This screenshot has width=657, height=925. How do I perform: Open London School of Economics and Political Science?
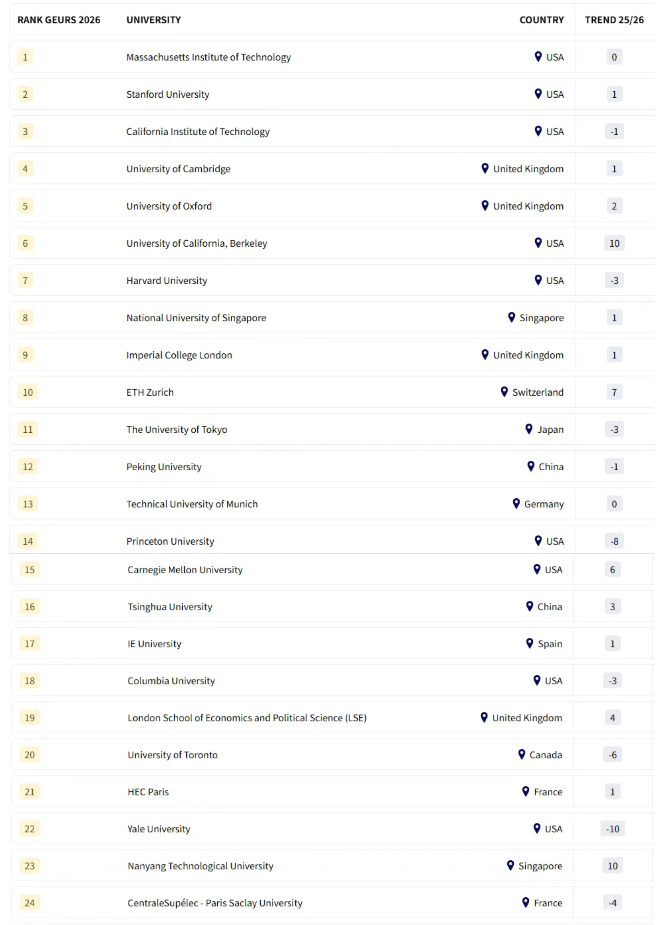(247, 717)
